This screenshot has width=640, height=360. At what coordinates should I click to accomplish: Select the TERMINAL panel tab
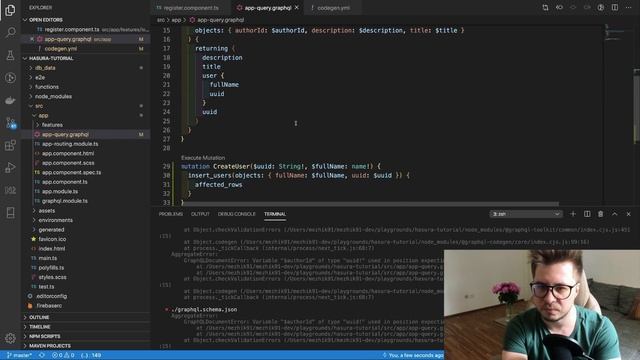click(x=275, y=214)
